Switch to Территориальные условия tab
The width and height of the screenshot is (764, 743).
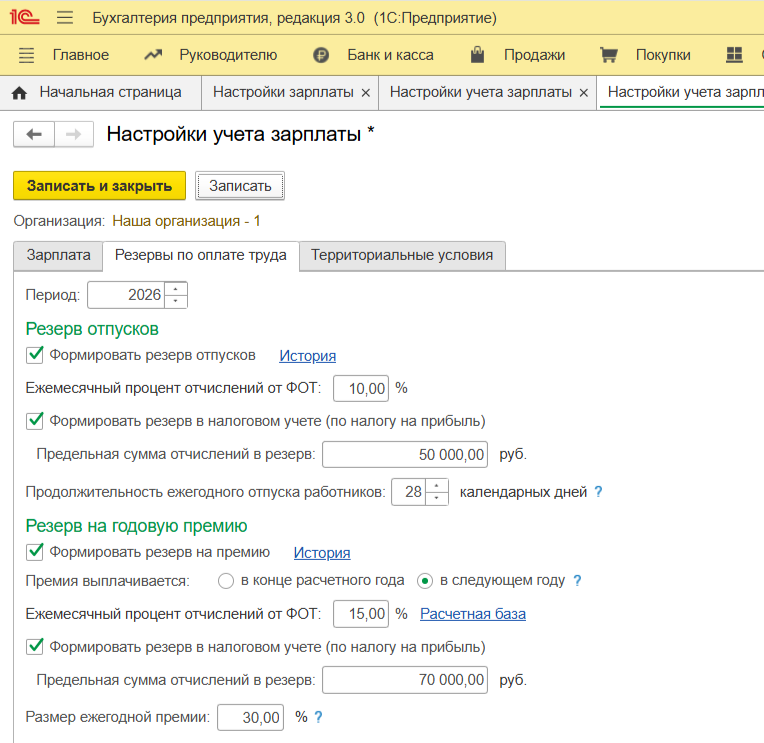click(x=402, y=255)
